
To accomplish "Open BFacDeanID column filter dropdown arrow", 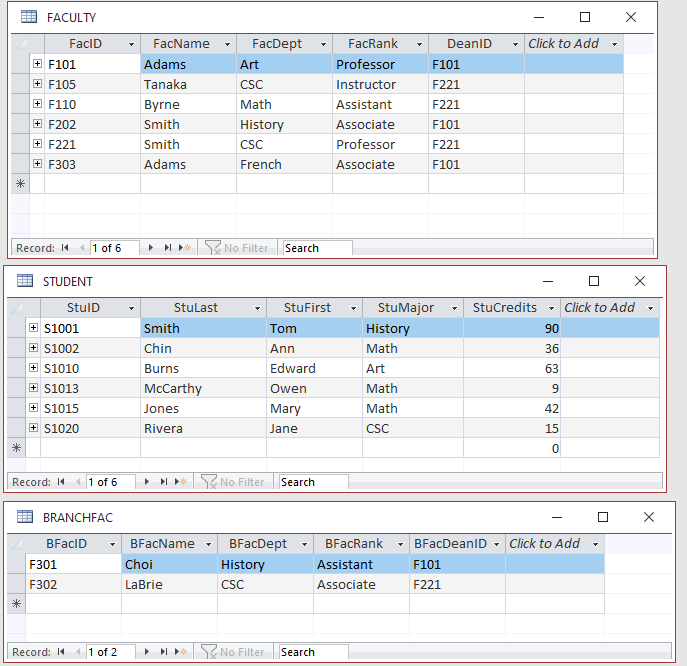I will tap(496, 544).
